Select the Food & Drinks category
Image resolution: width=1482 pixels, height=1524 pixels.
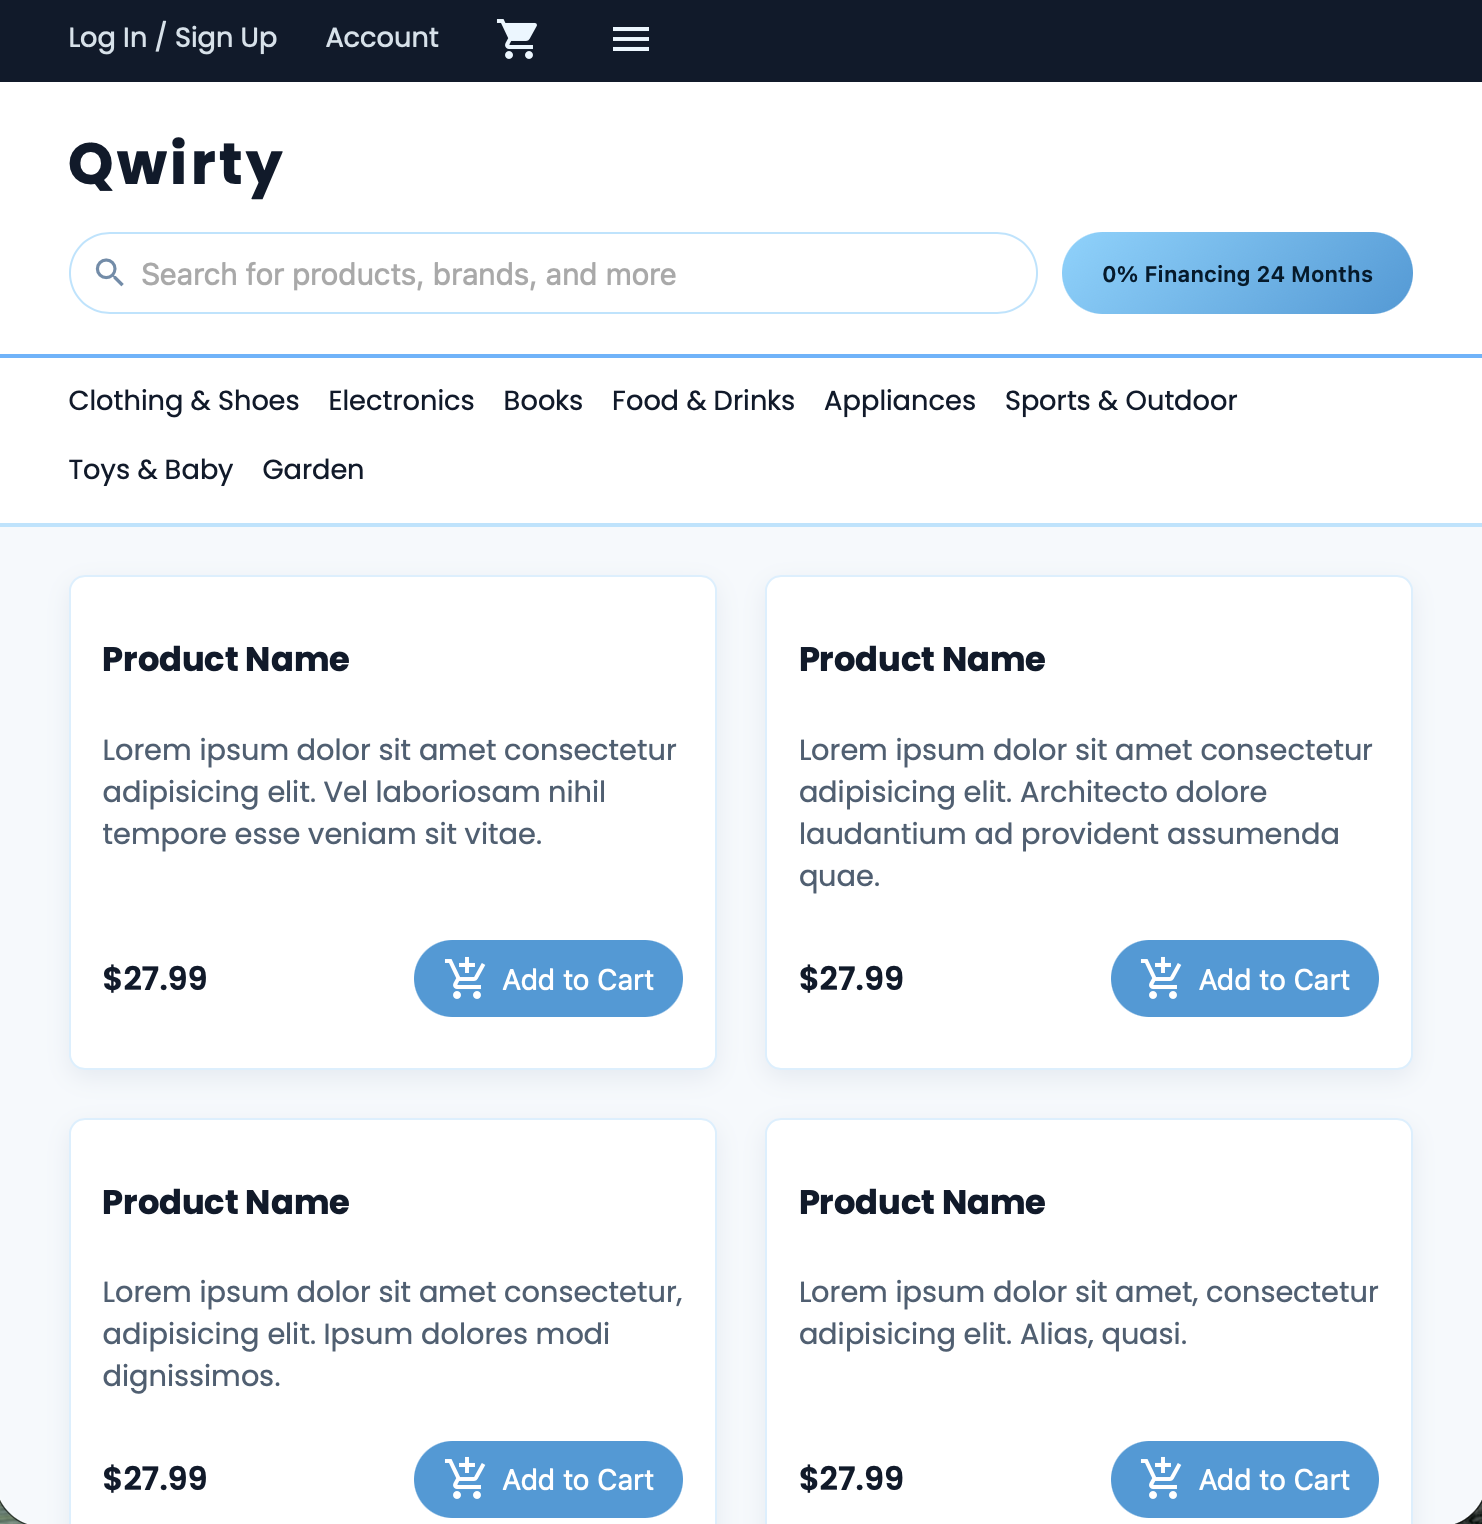(703, 400)
